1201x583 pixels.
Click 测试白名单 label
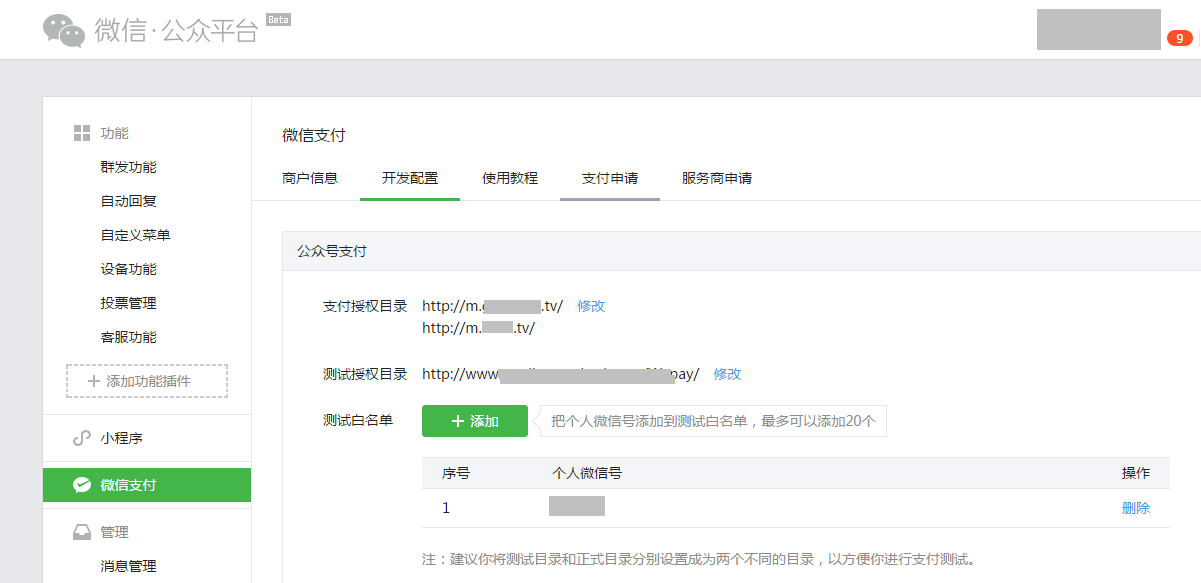(358, 420)
